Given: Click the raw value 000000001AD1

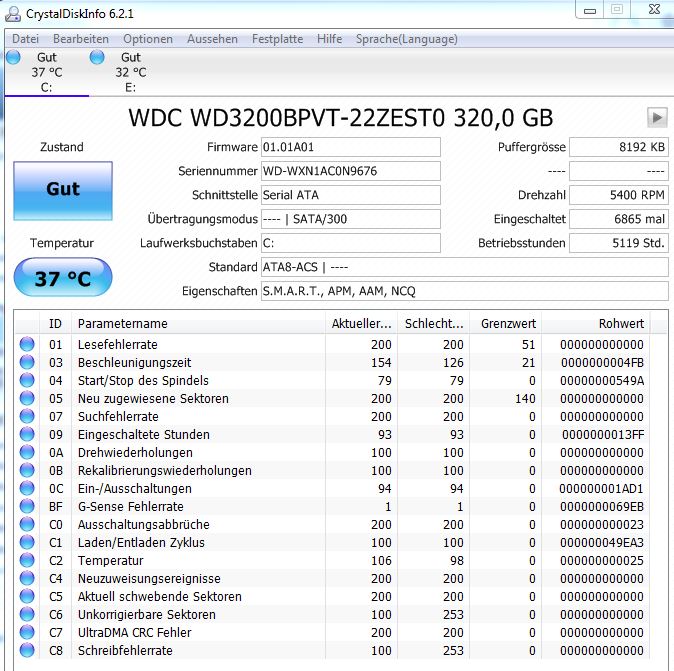Looking at the screenshot, I should [601, 489].
